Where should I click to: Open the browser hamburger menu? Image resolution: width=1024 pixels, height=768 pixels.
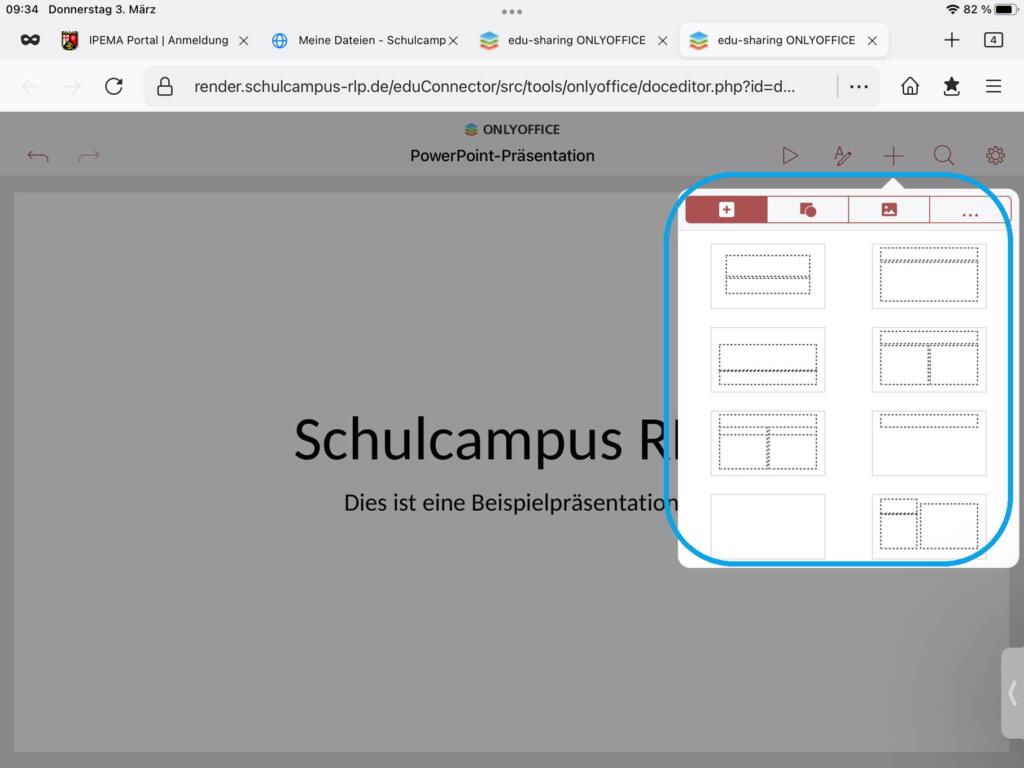click(x=993, y=86)
